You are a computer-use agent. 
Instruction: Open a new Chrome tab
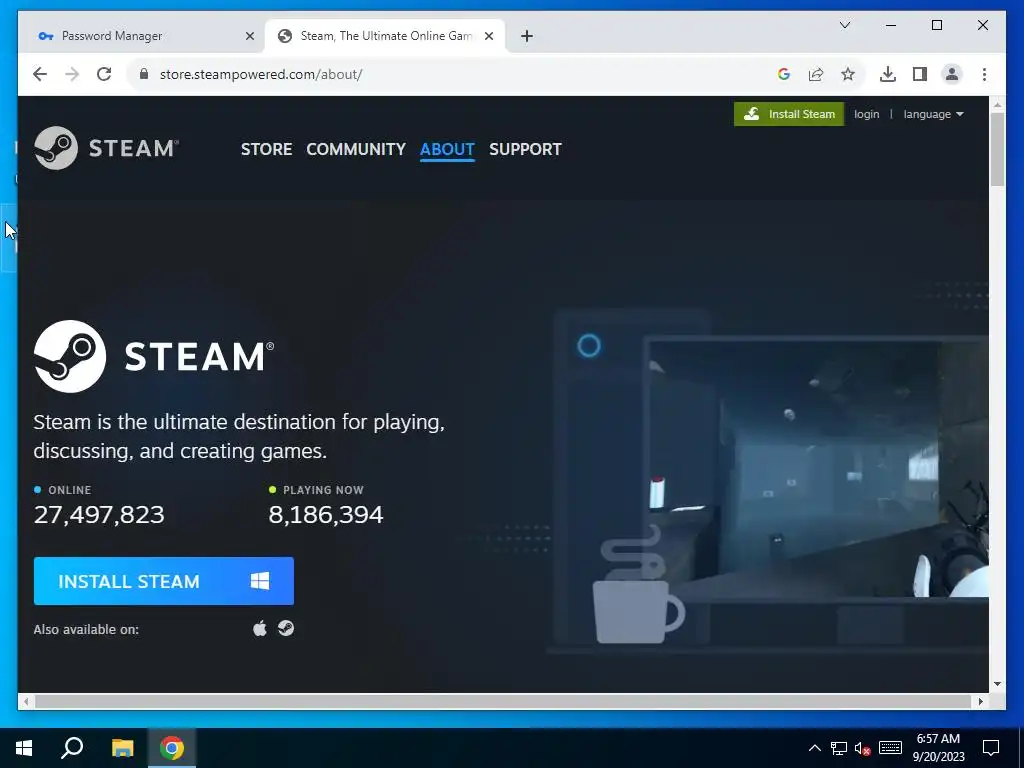click(527, 36)
